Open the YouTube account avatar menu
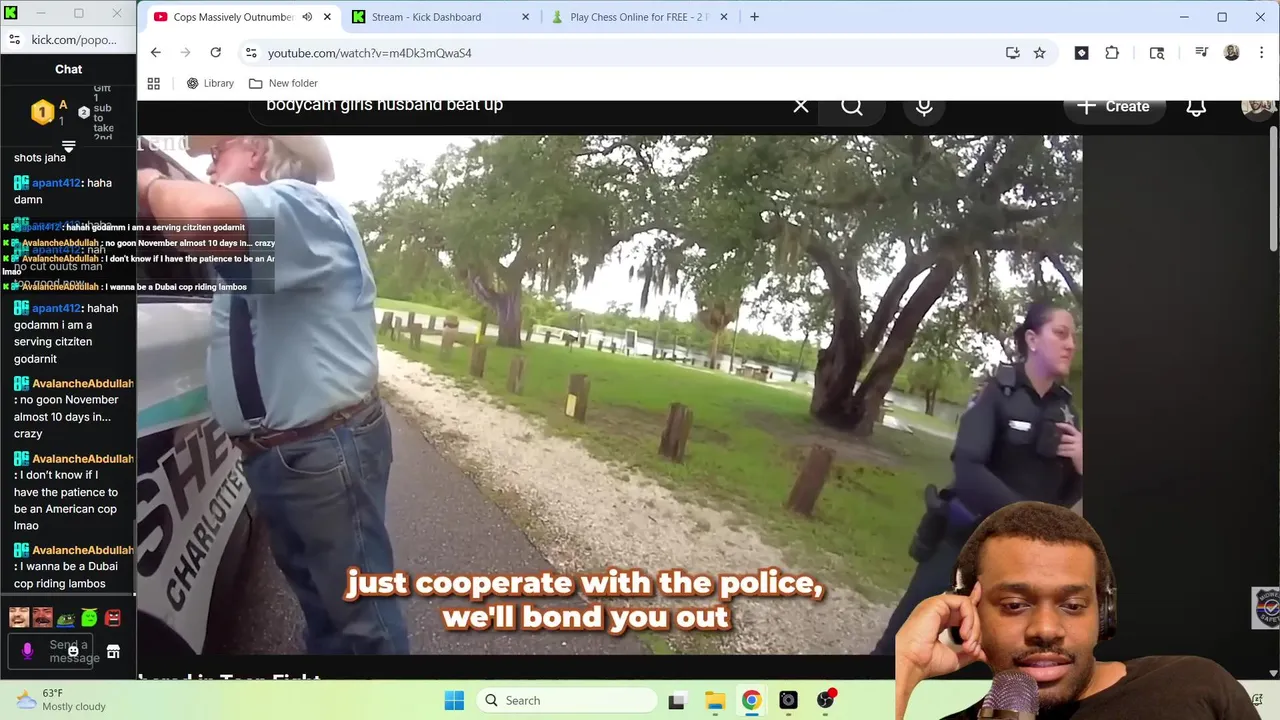 [x=1258, y=106]
